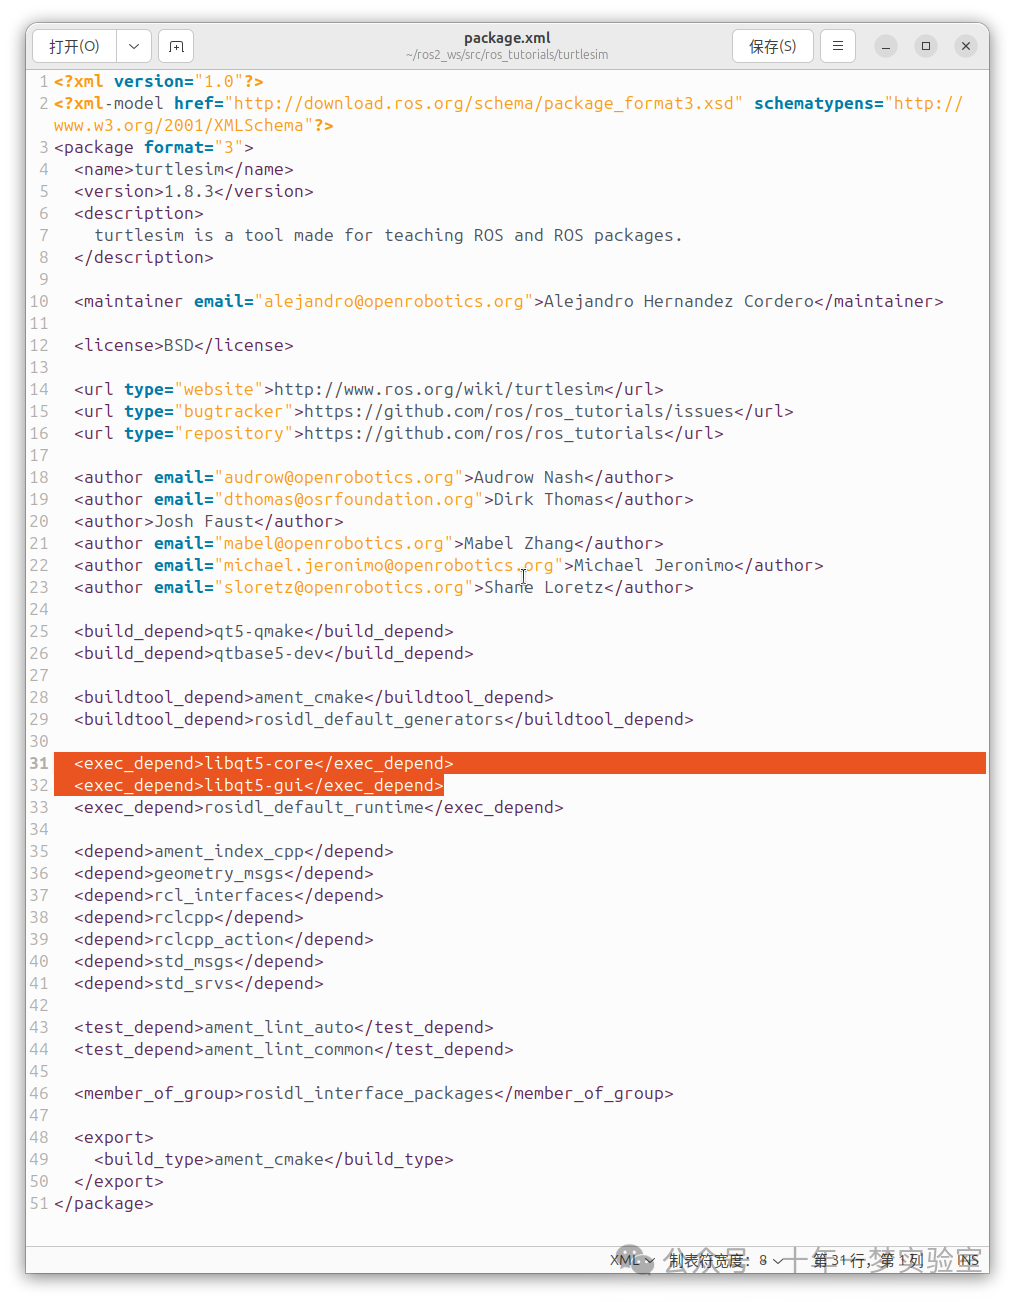Viewport: 1015px width, 1302px height.
Task: Close the package.xml editor window
Action: 966,46
